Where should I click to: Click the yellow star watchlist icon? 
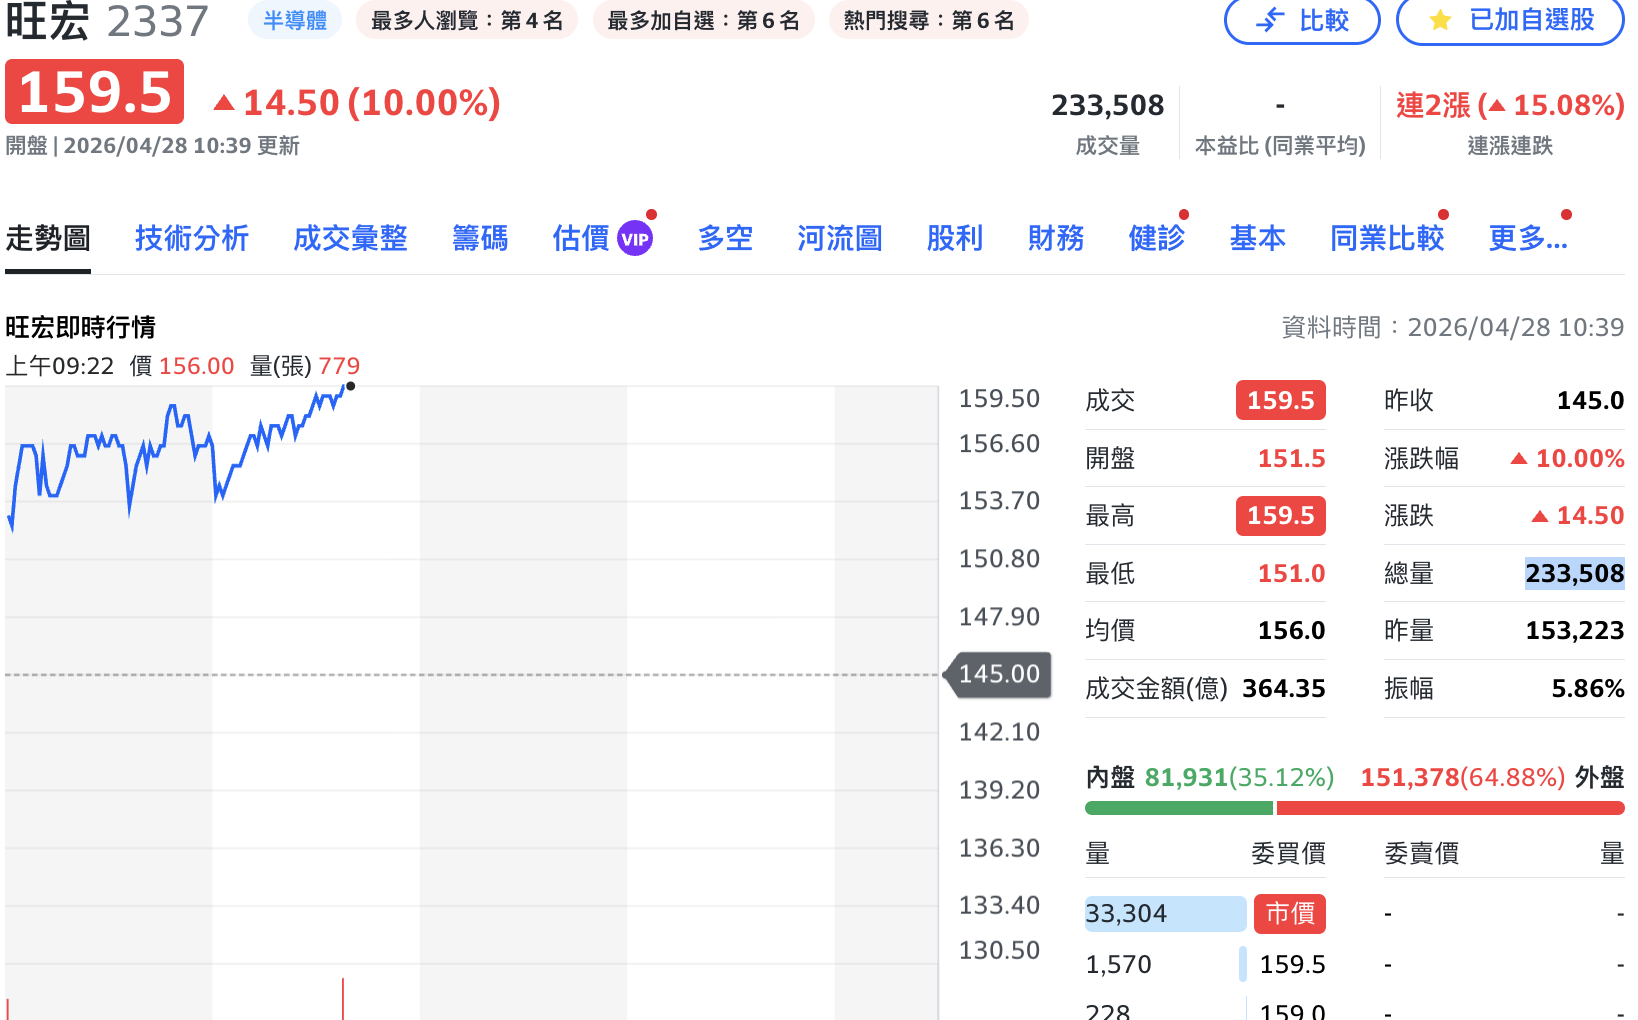tap(1440, 20)
